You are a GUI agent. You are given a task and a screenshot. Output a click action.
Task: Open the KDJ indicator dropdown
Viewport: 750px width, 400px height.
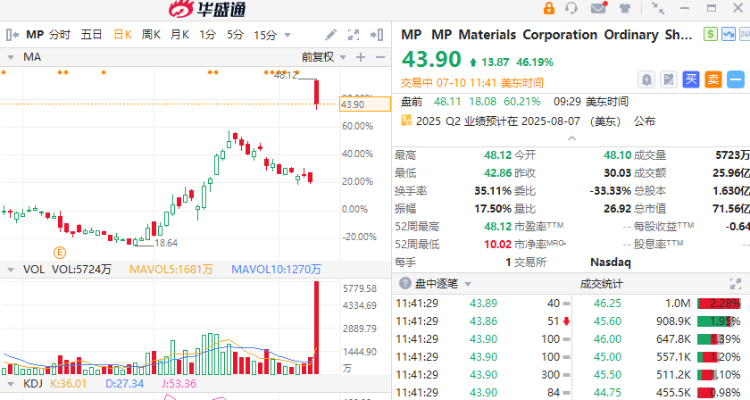(x=11, y=384)
